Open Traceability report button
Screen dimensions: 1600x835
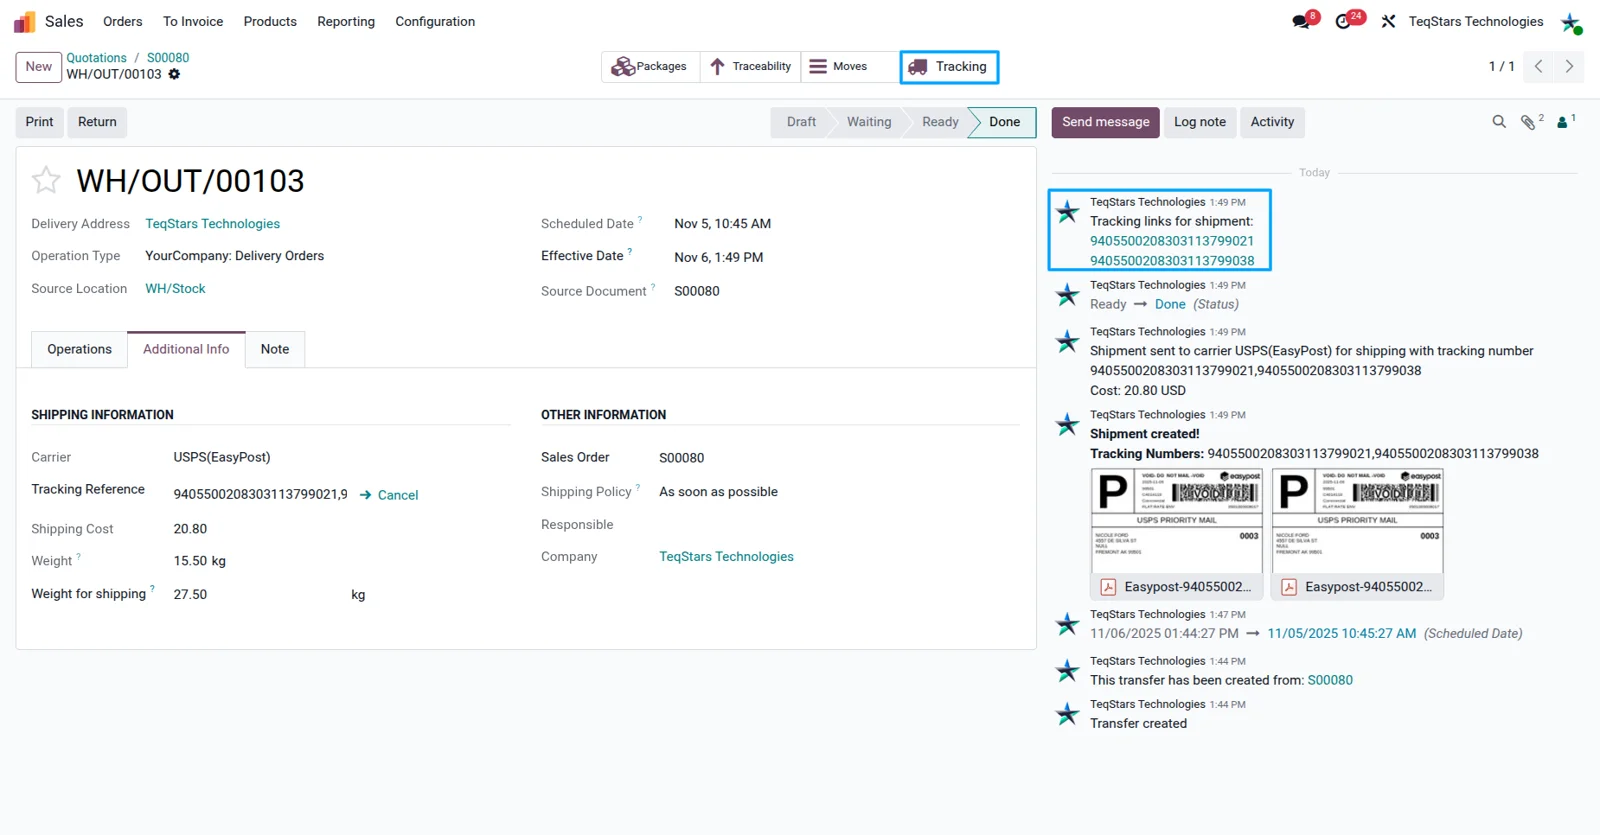751,66
